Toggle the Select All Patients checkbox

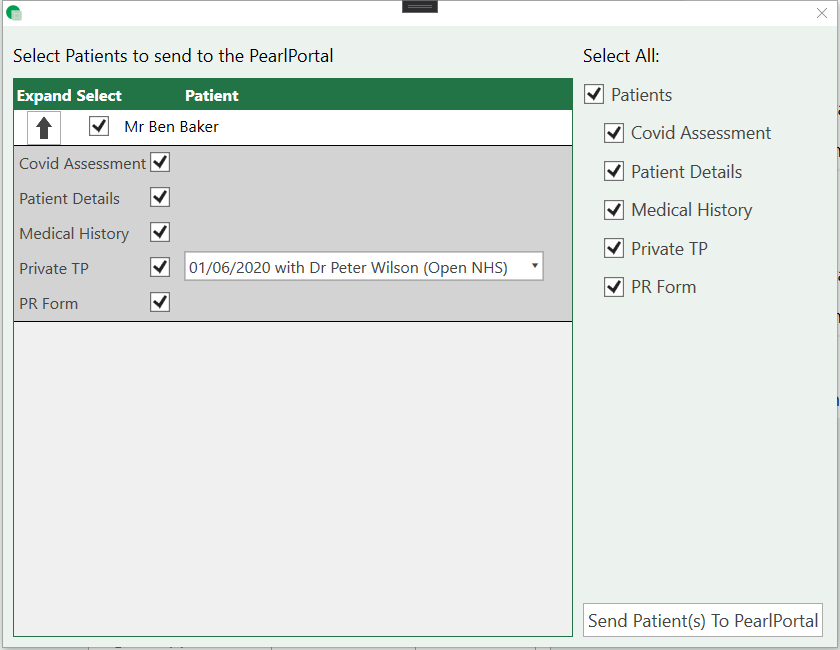(594, 95)
